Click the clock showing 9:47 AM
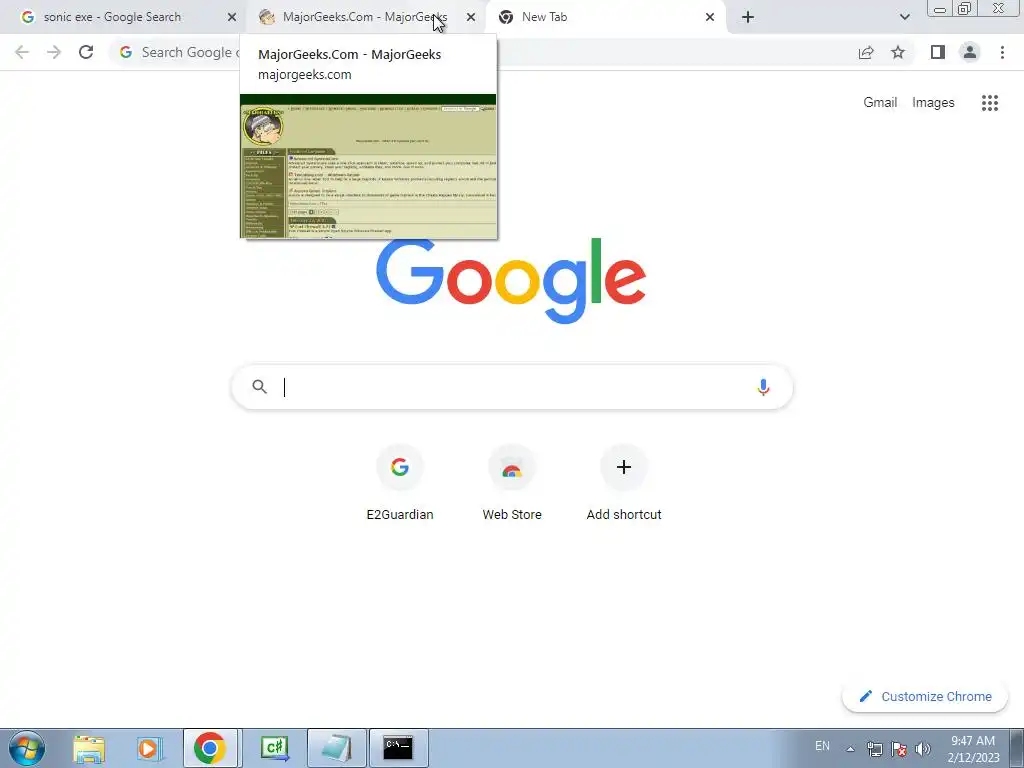The image size is (1024, 768). click(x=973, y=749)
